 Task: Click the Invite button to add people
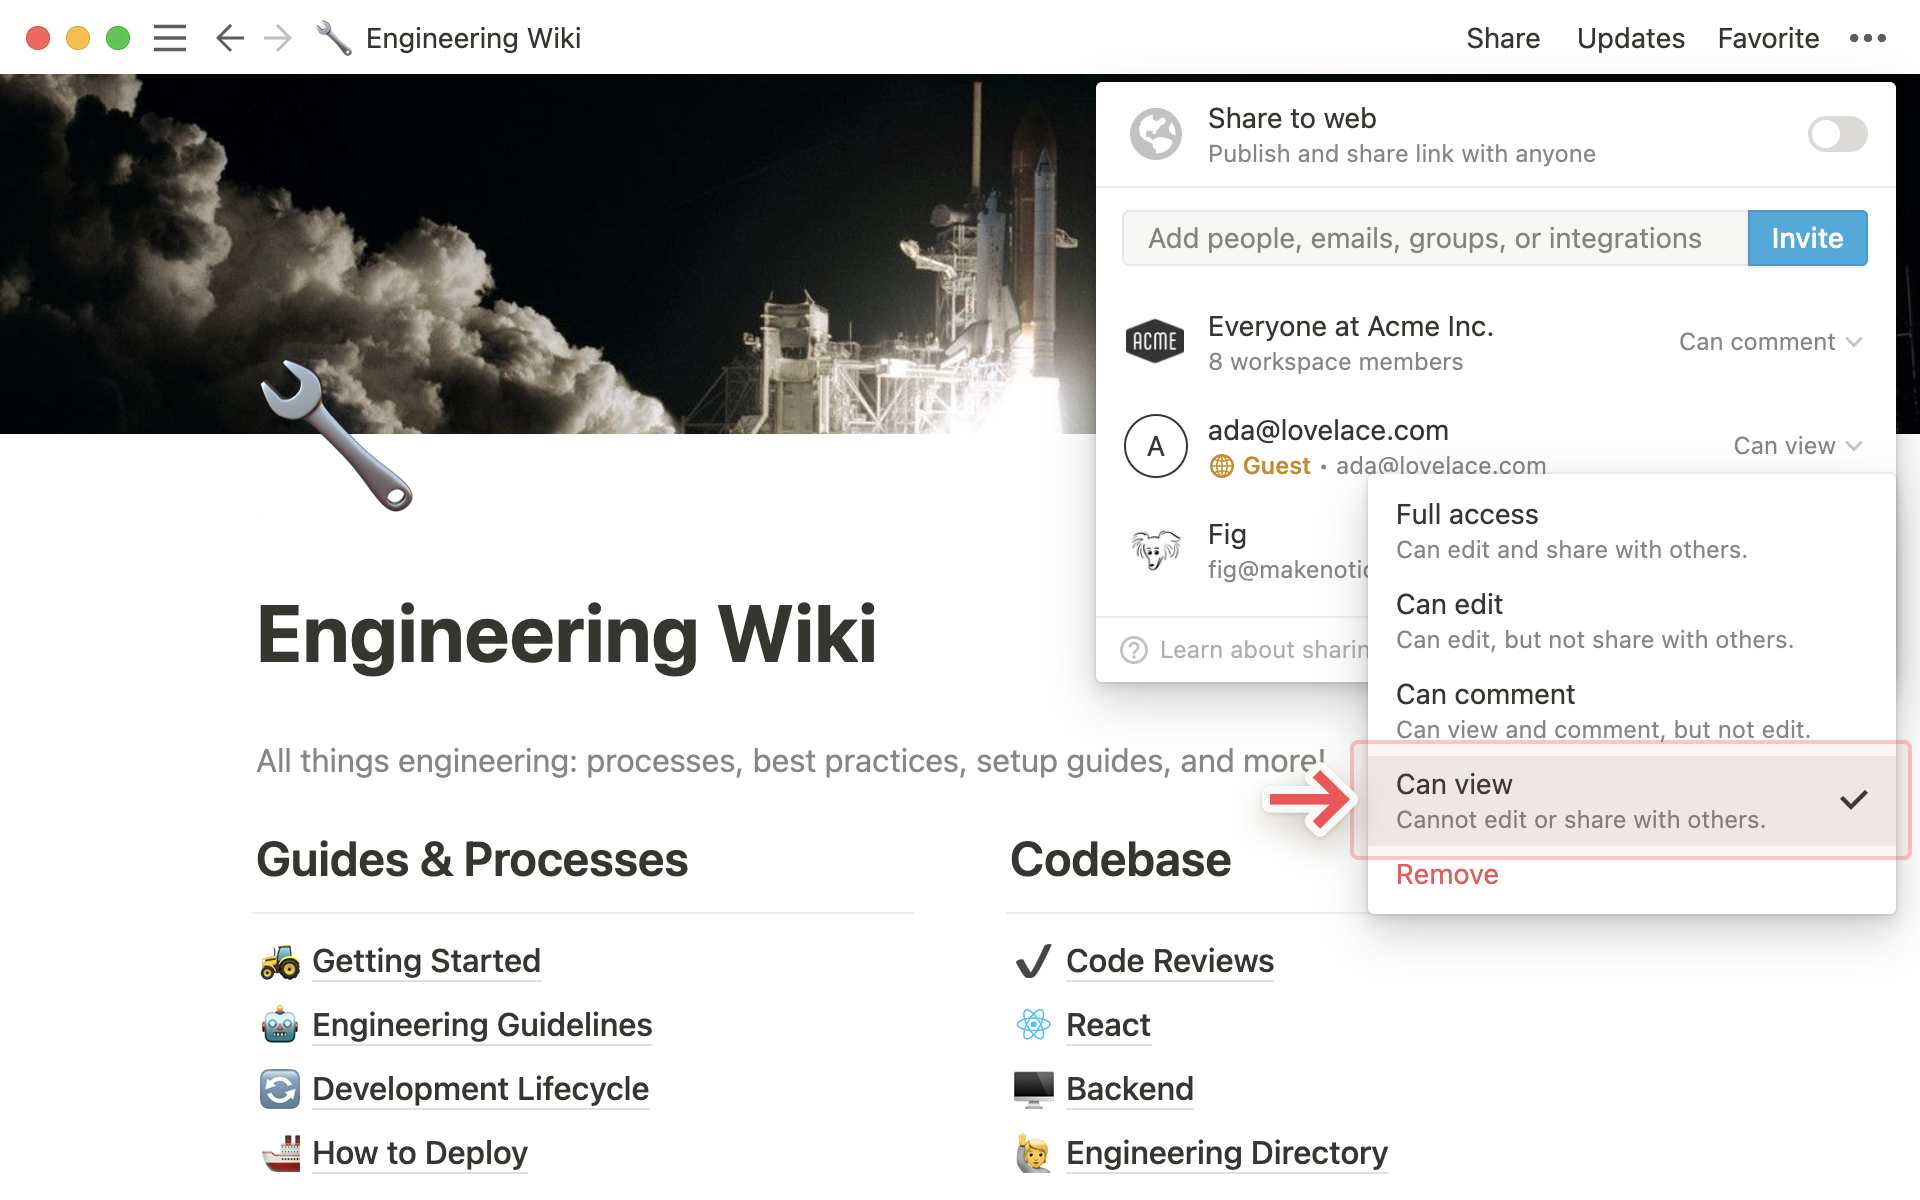point(1807,238)
